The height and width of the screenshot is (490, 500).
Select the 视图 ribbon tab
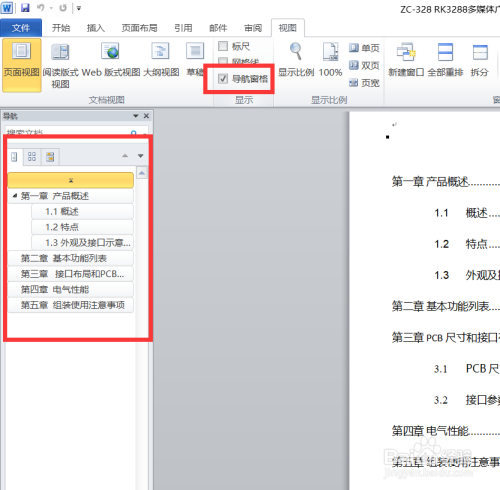[288, 28]
